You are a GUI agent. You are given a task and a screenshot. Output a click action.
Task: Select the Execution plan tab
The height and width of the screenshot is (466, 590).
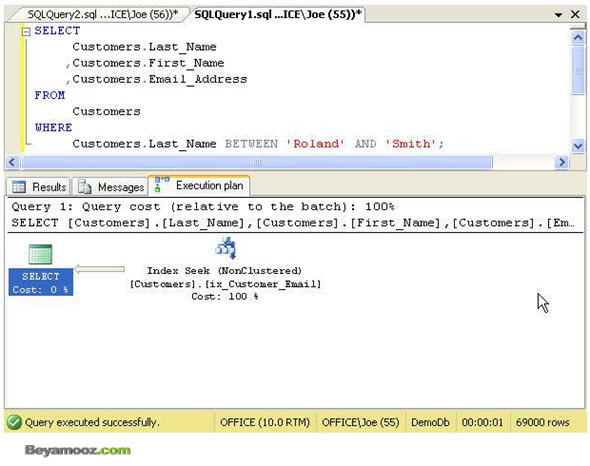(x=199, y=185)
